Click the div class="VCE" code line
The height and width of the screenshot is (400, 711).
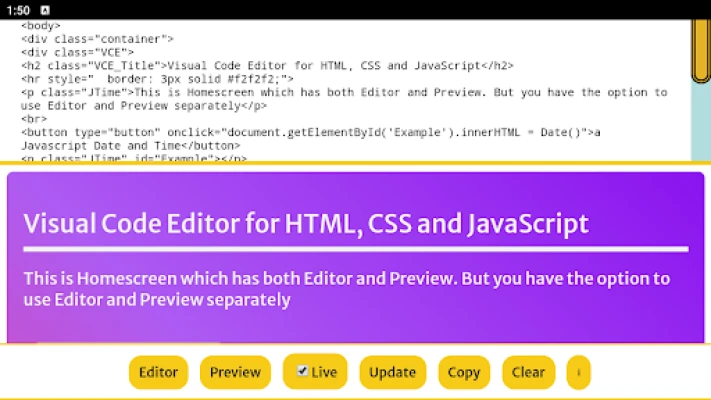click(77, 52)
